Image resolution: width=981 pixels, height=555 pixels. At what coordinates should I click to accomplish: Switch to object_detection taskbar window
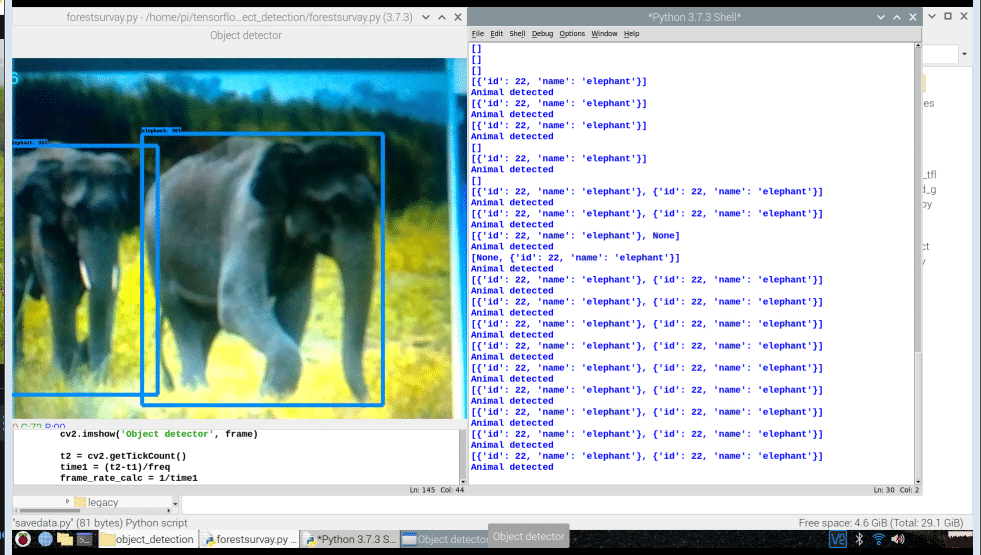click(148, 539)
